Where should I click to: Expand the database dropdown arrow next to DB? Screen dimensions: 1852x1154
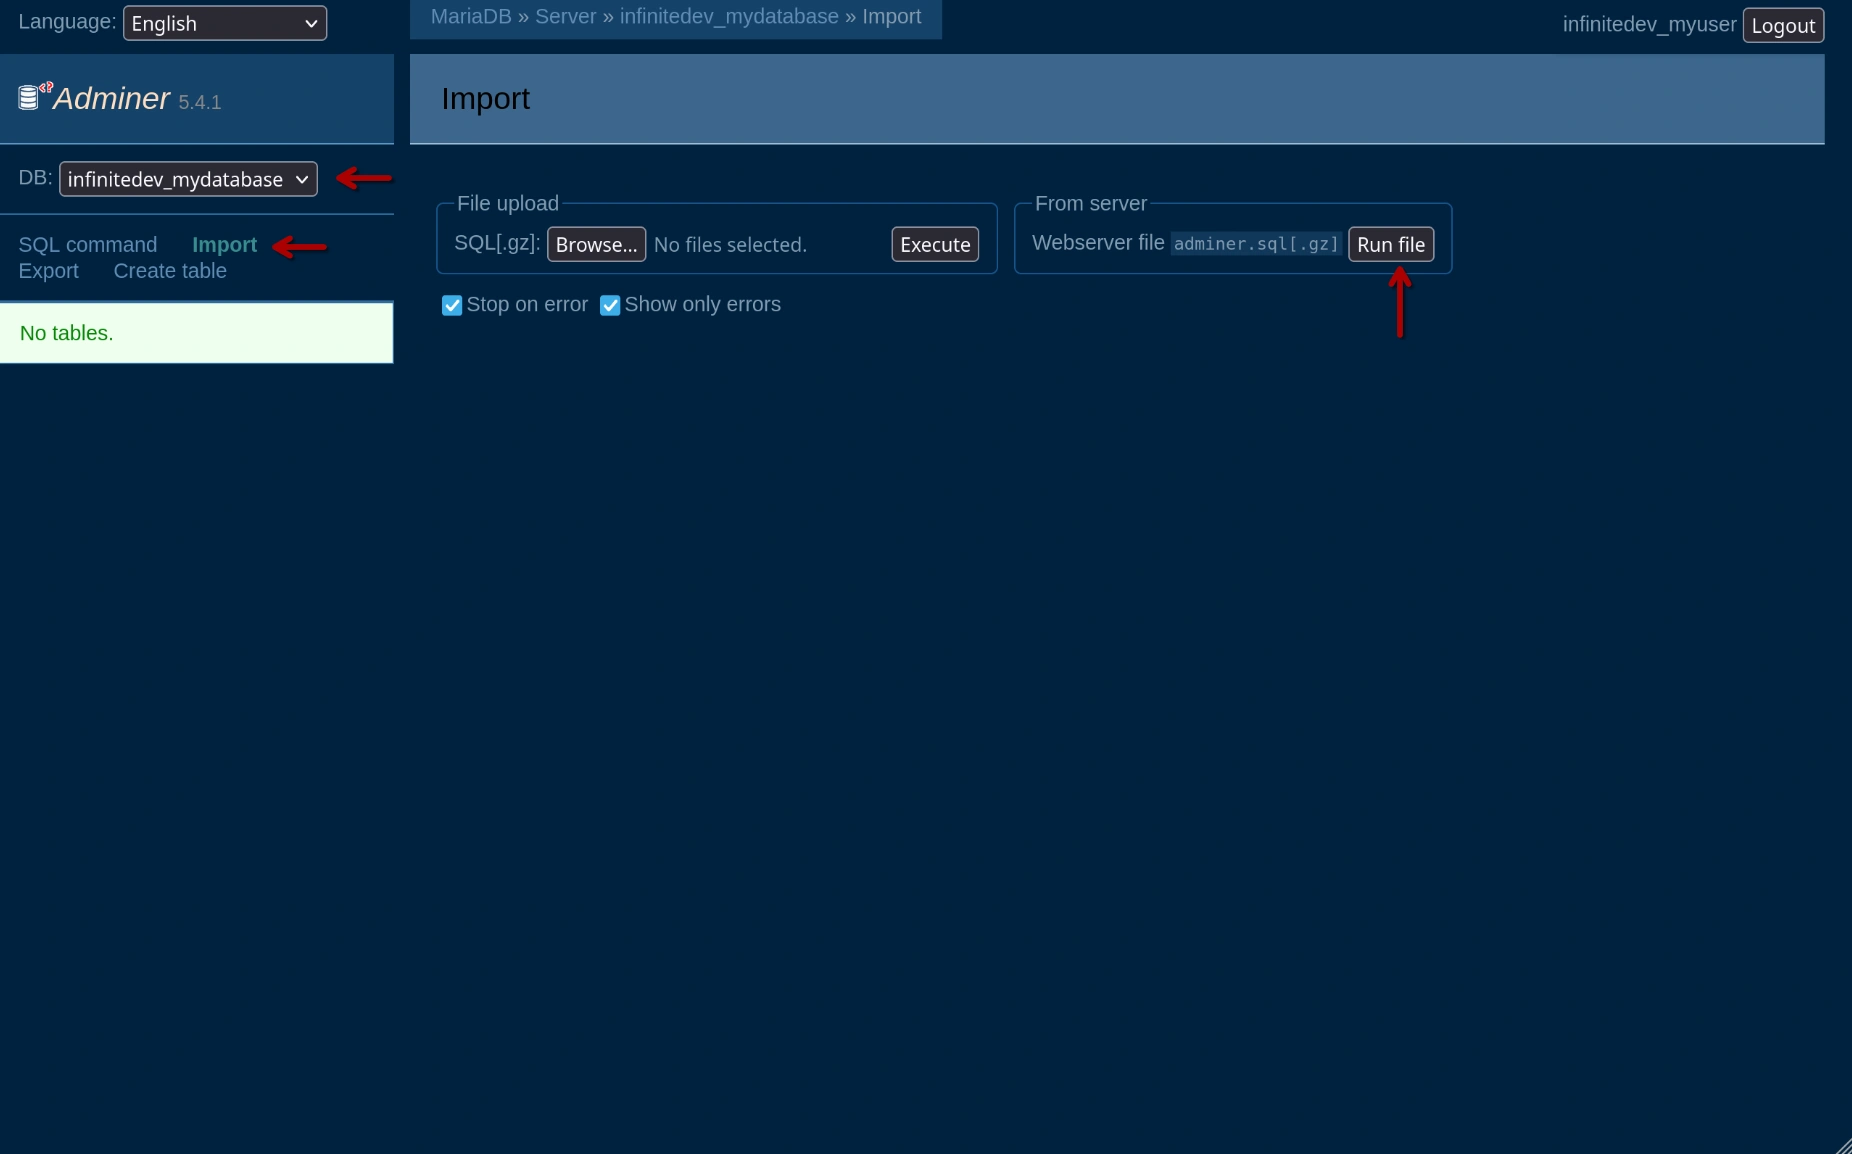click(301, 180)
